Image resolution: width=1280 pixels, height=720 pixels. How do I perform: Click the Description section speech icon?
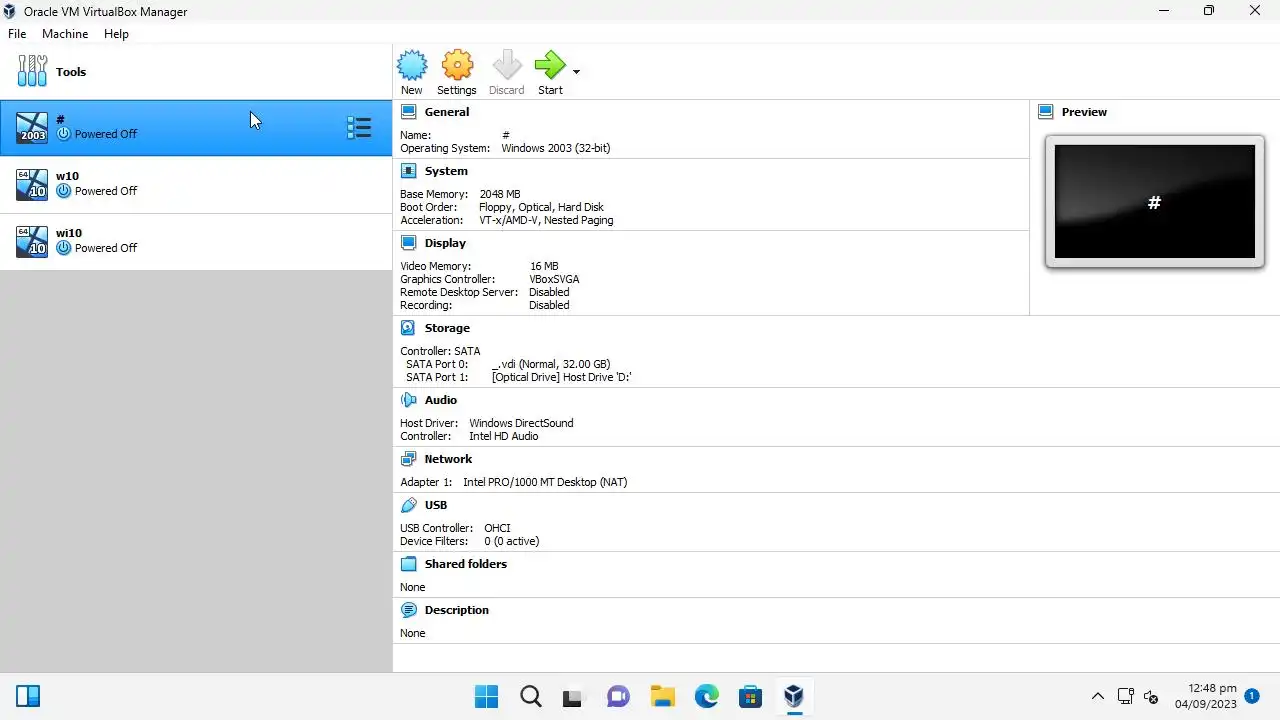click(408, 610)
